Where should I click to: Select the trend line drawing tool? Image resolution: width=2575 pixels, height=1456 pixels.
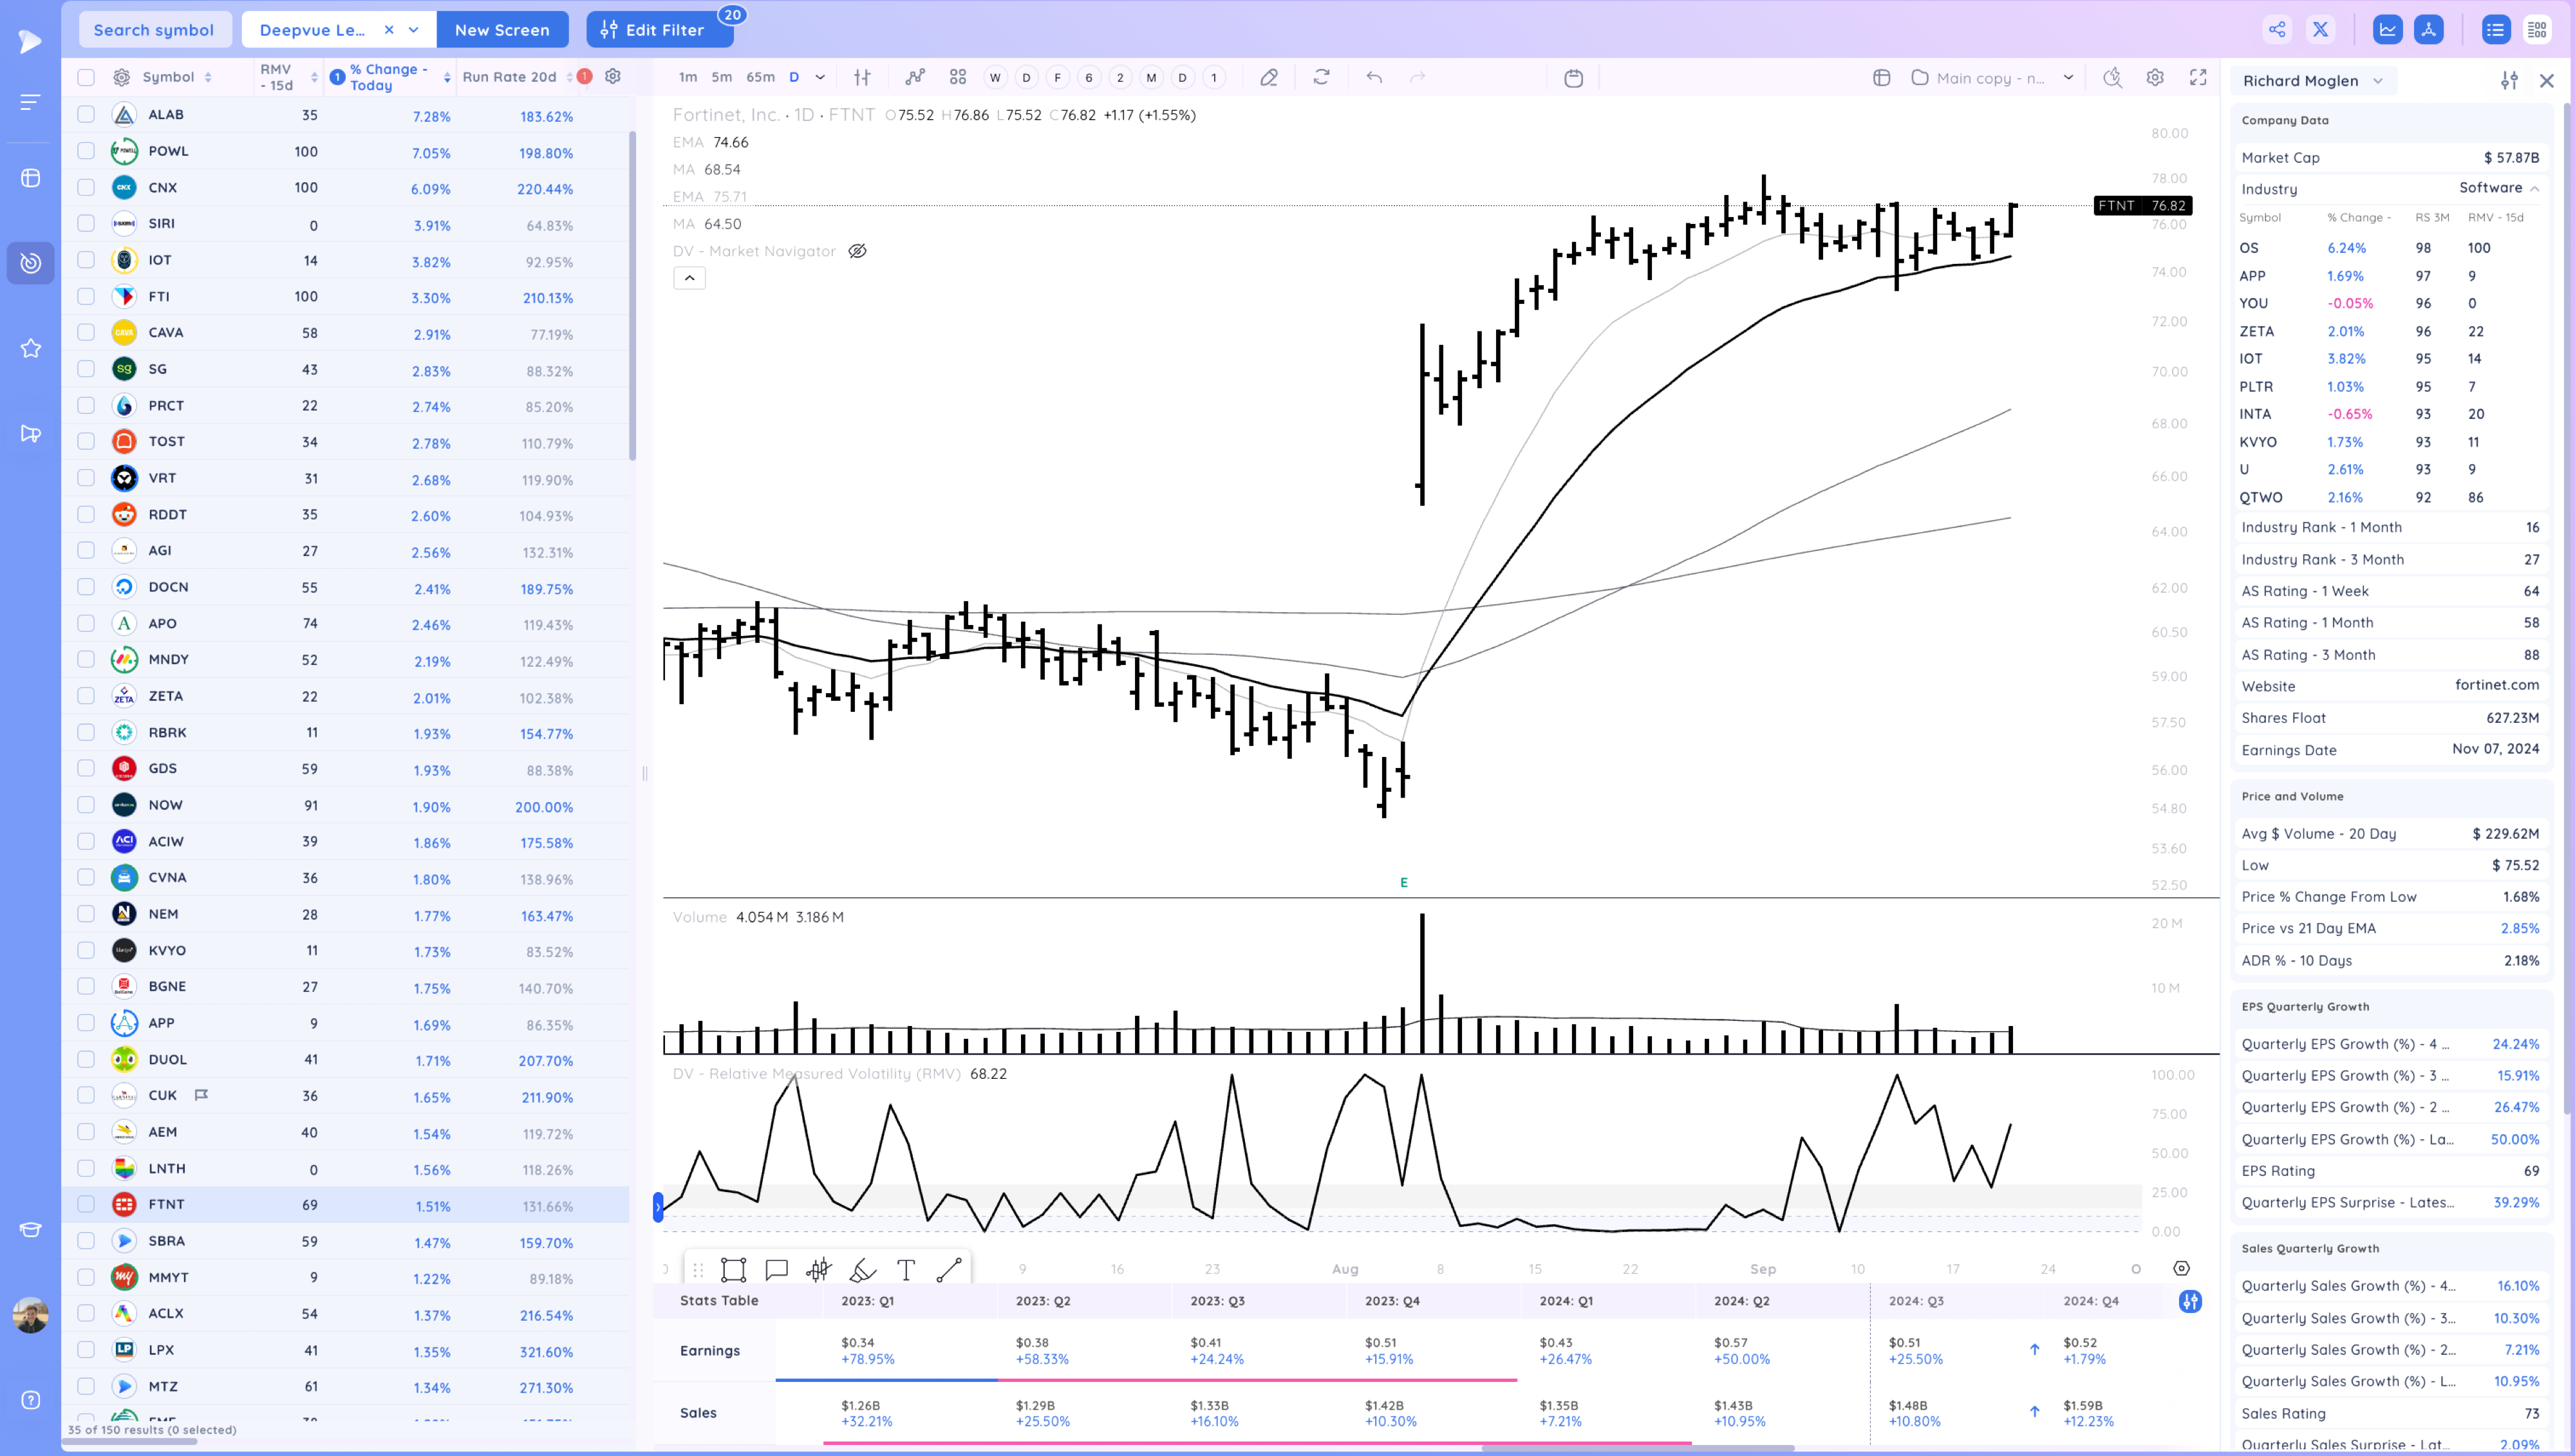coord(949,1270)
